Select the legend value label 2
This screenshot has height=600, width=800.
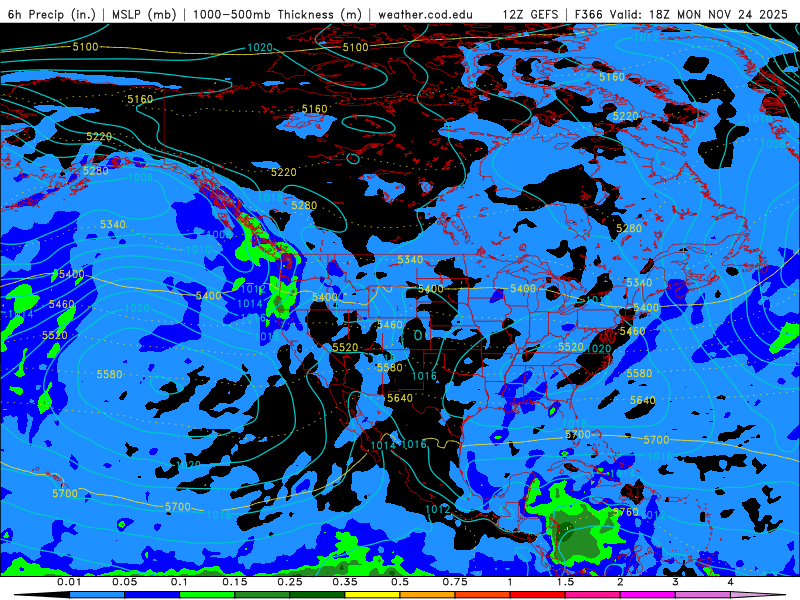point(620,582)
